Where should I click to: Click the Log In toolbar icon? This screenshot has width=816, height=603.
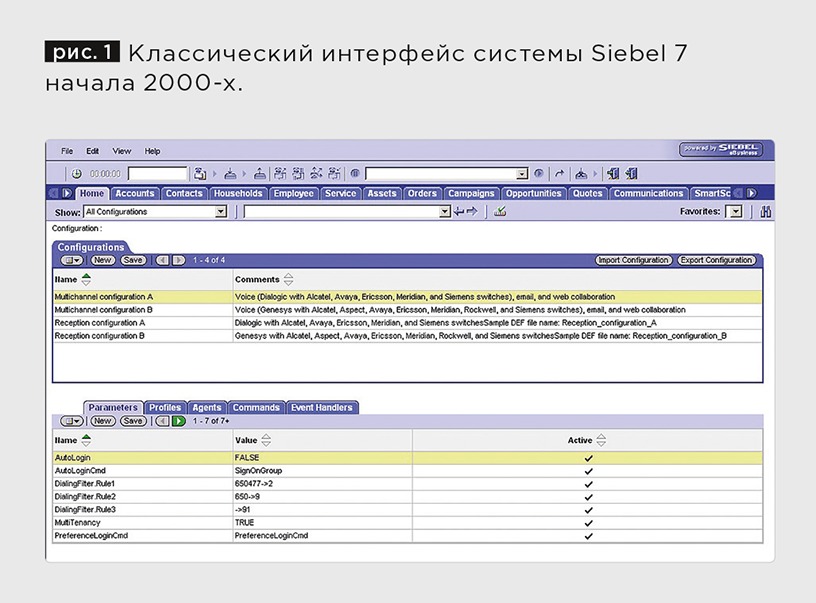(614, 173)
